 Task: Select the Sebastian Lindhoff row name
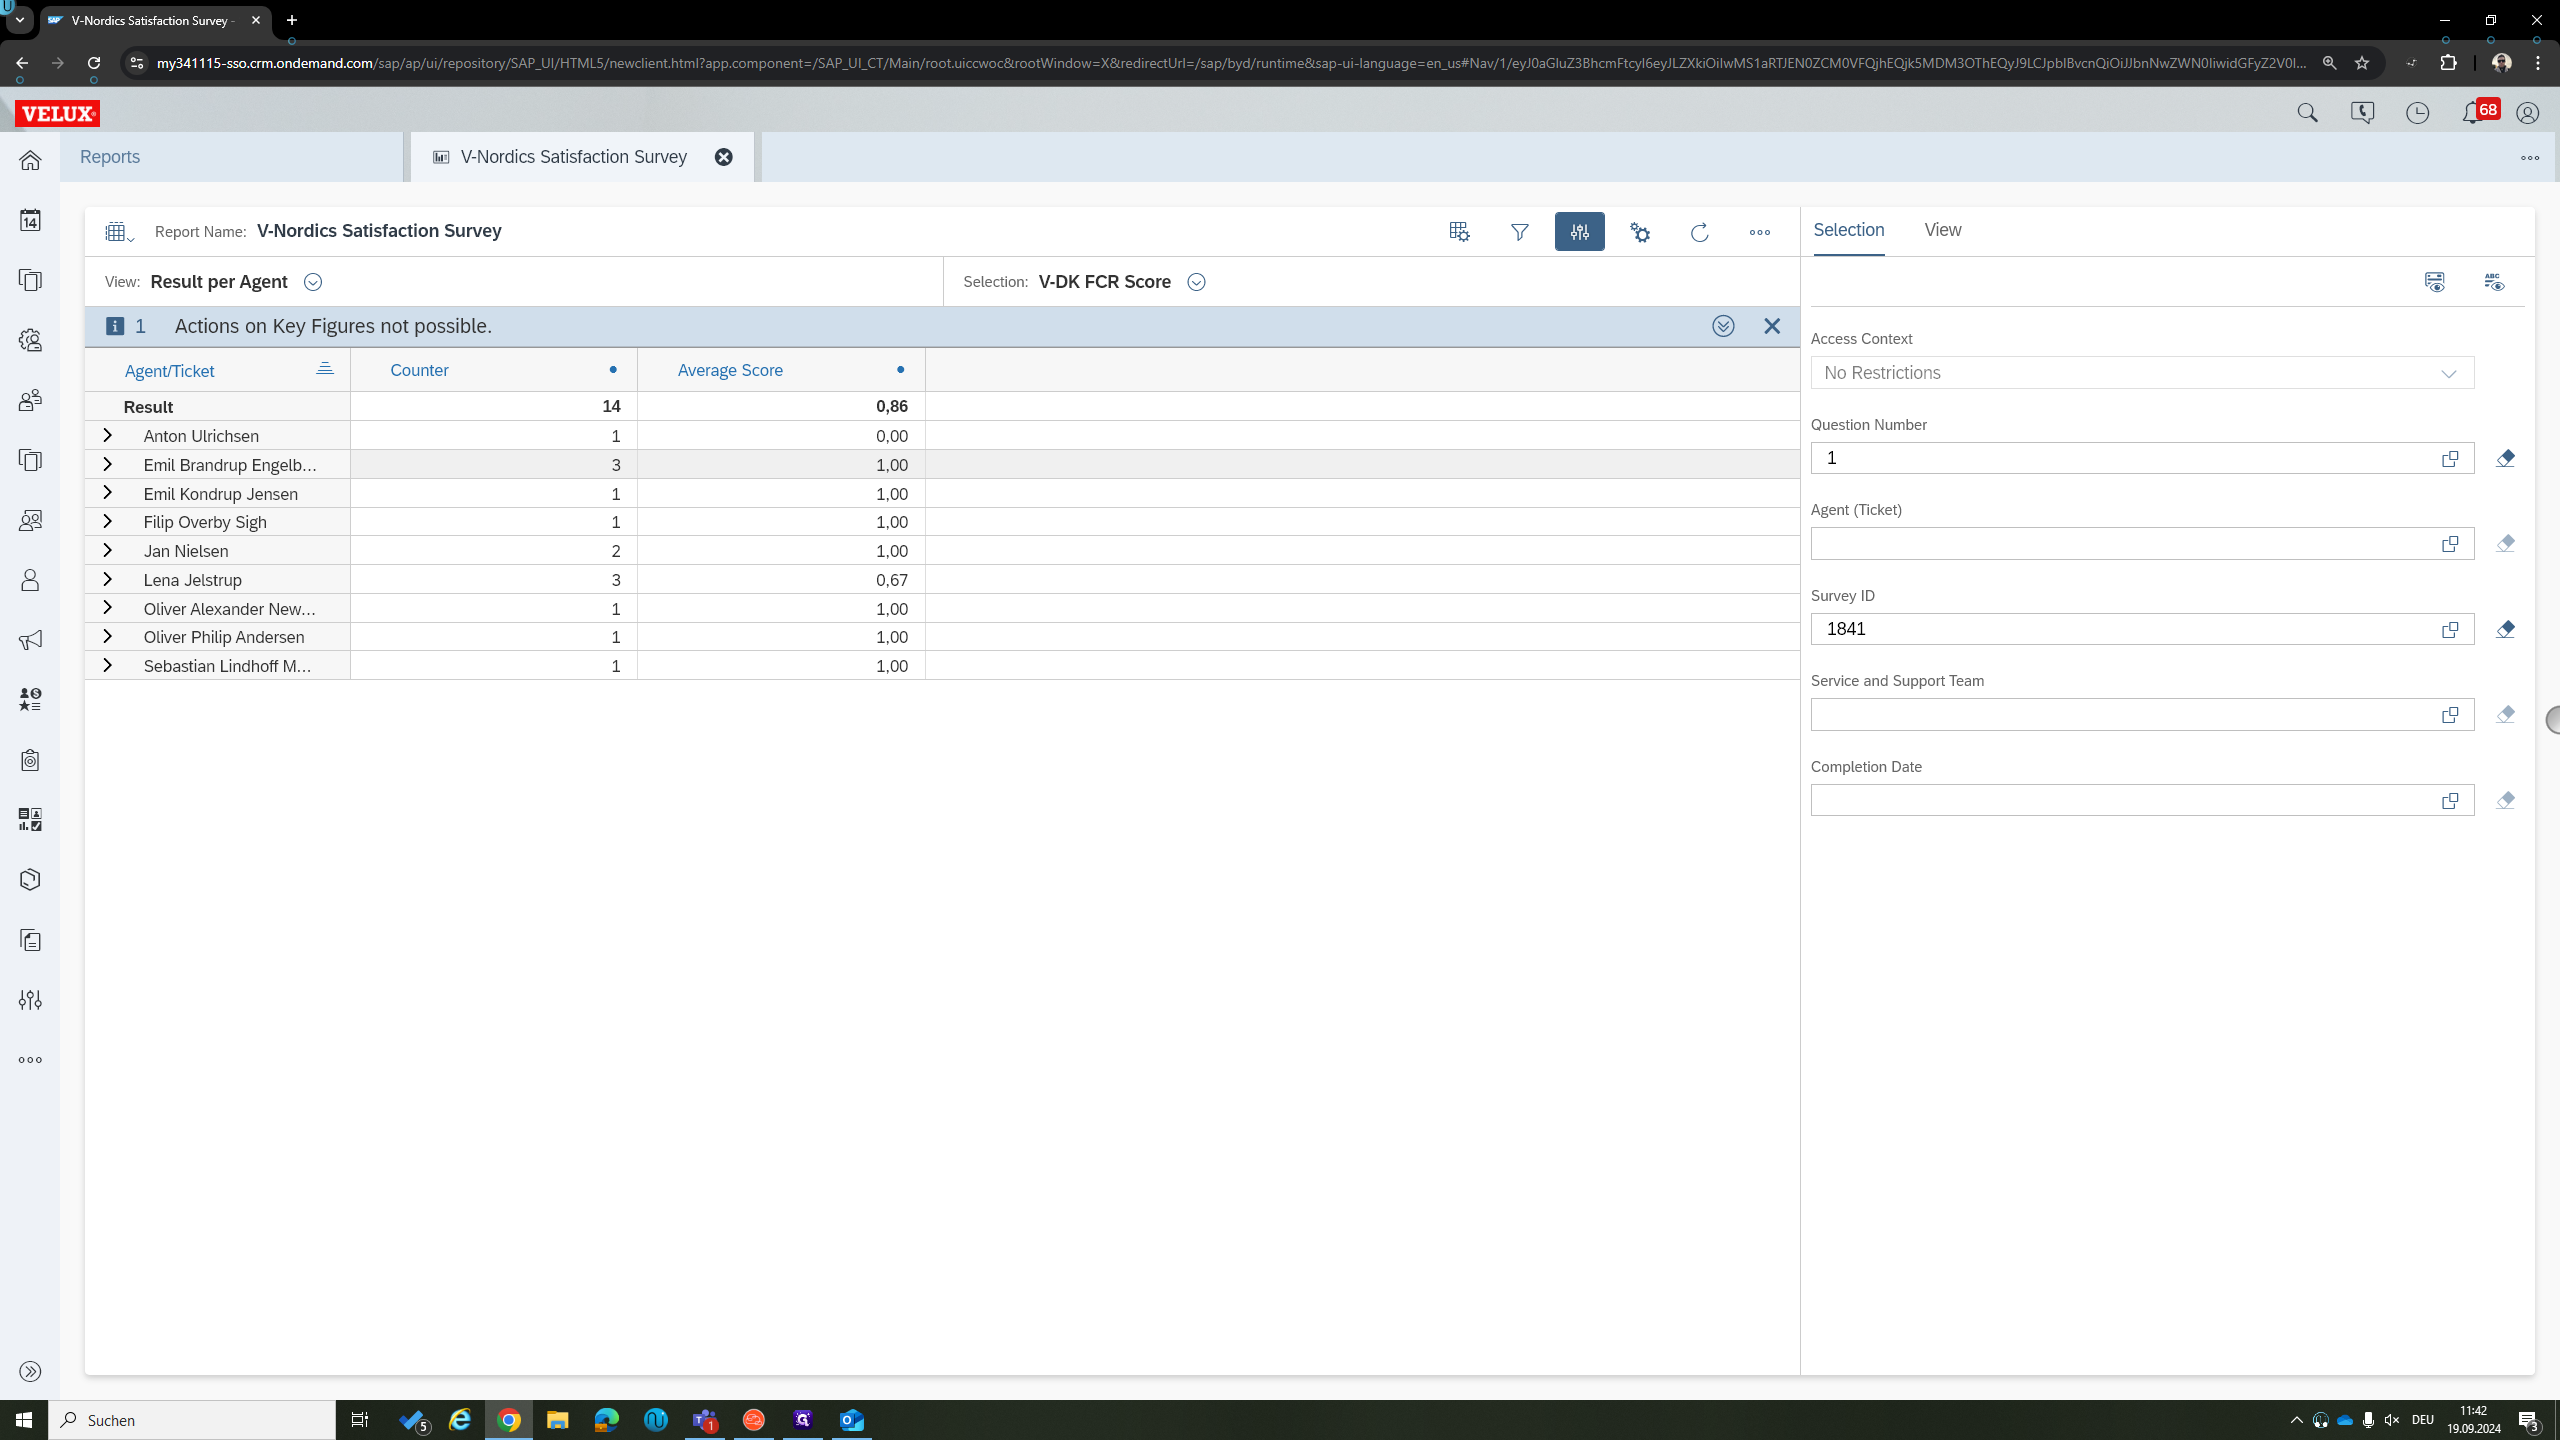(227, 666)
